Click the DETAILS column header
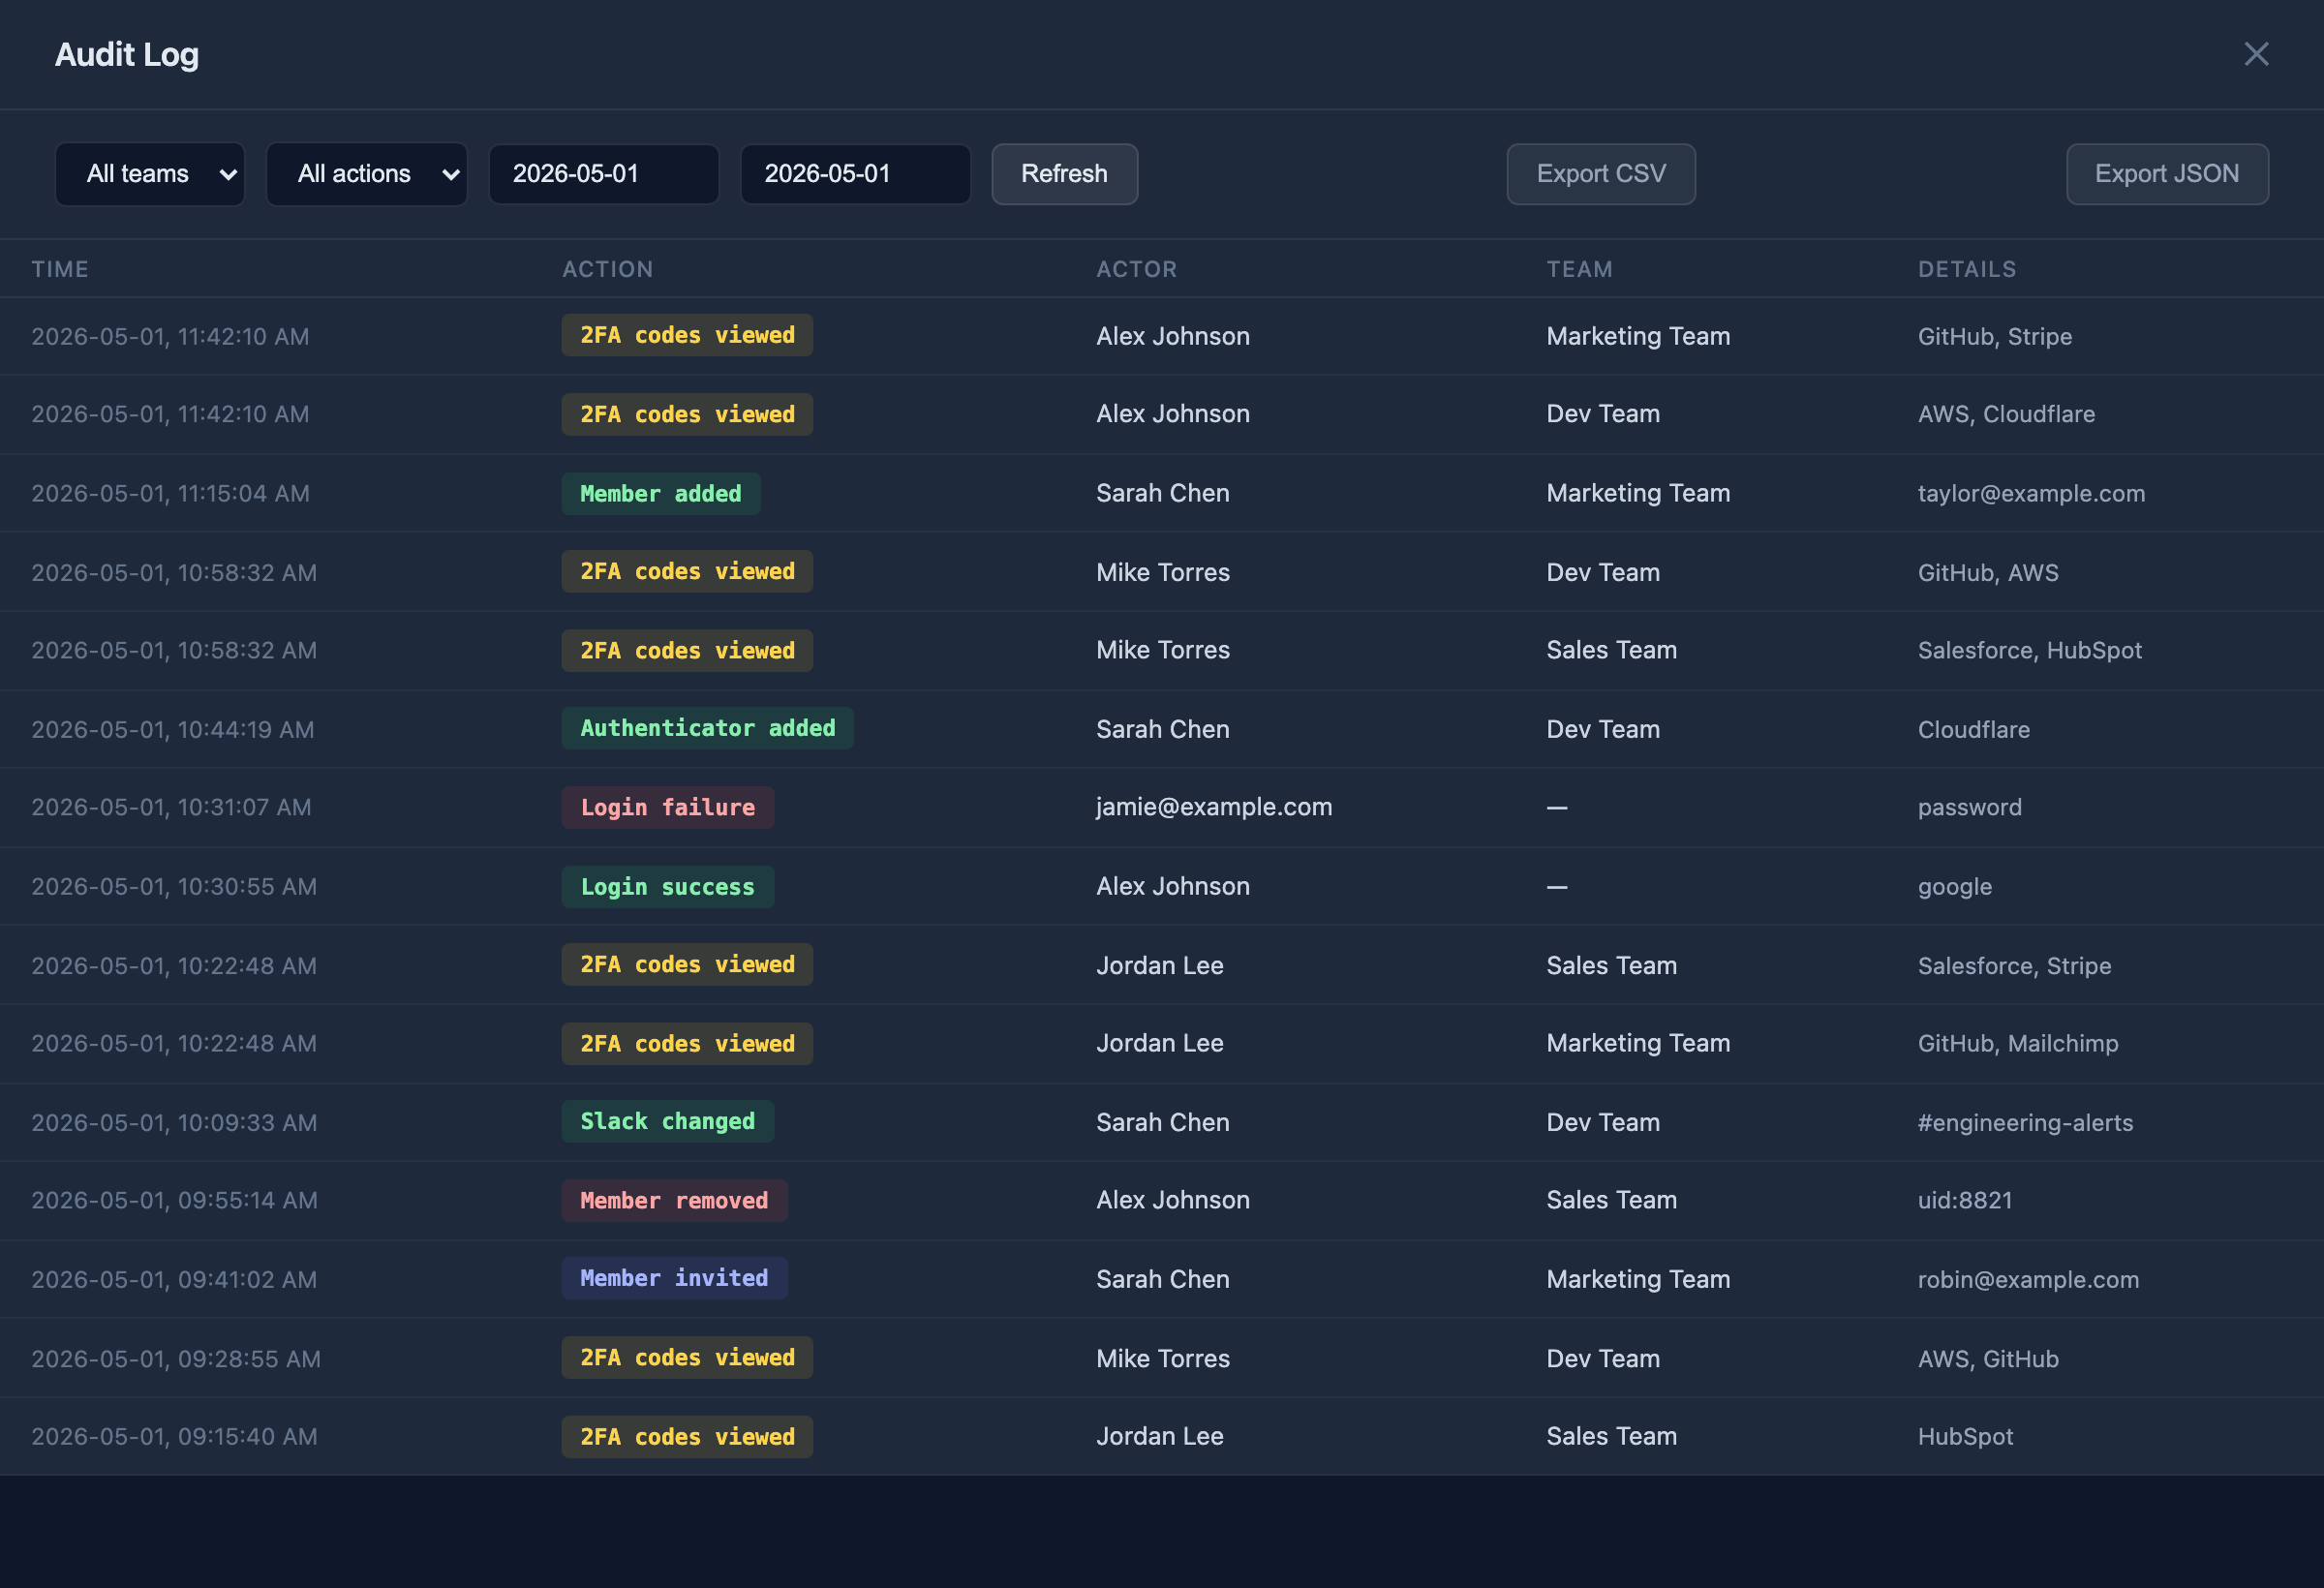 pos(1966,269)
